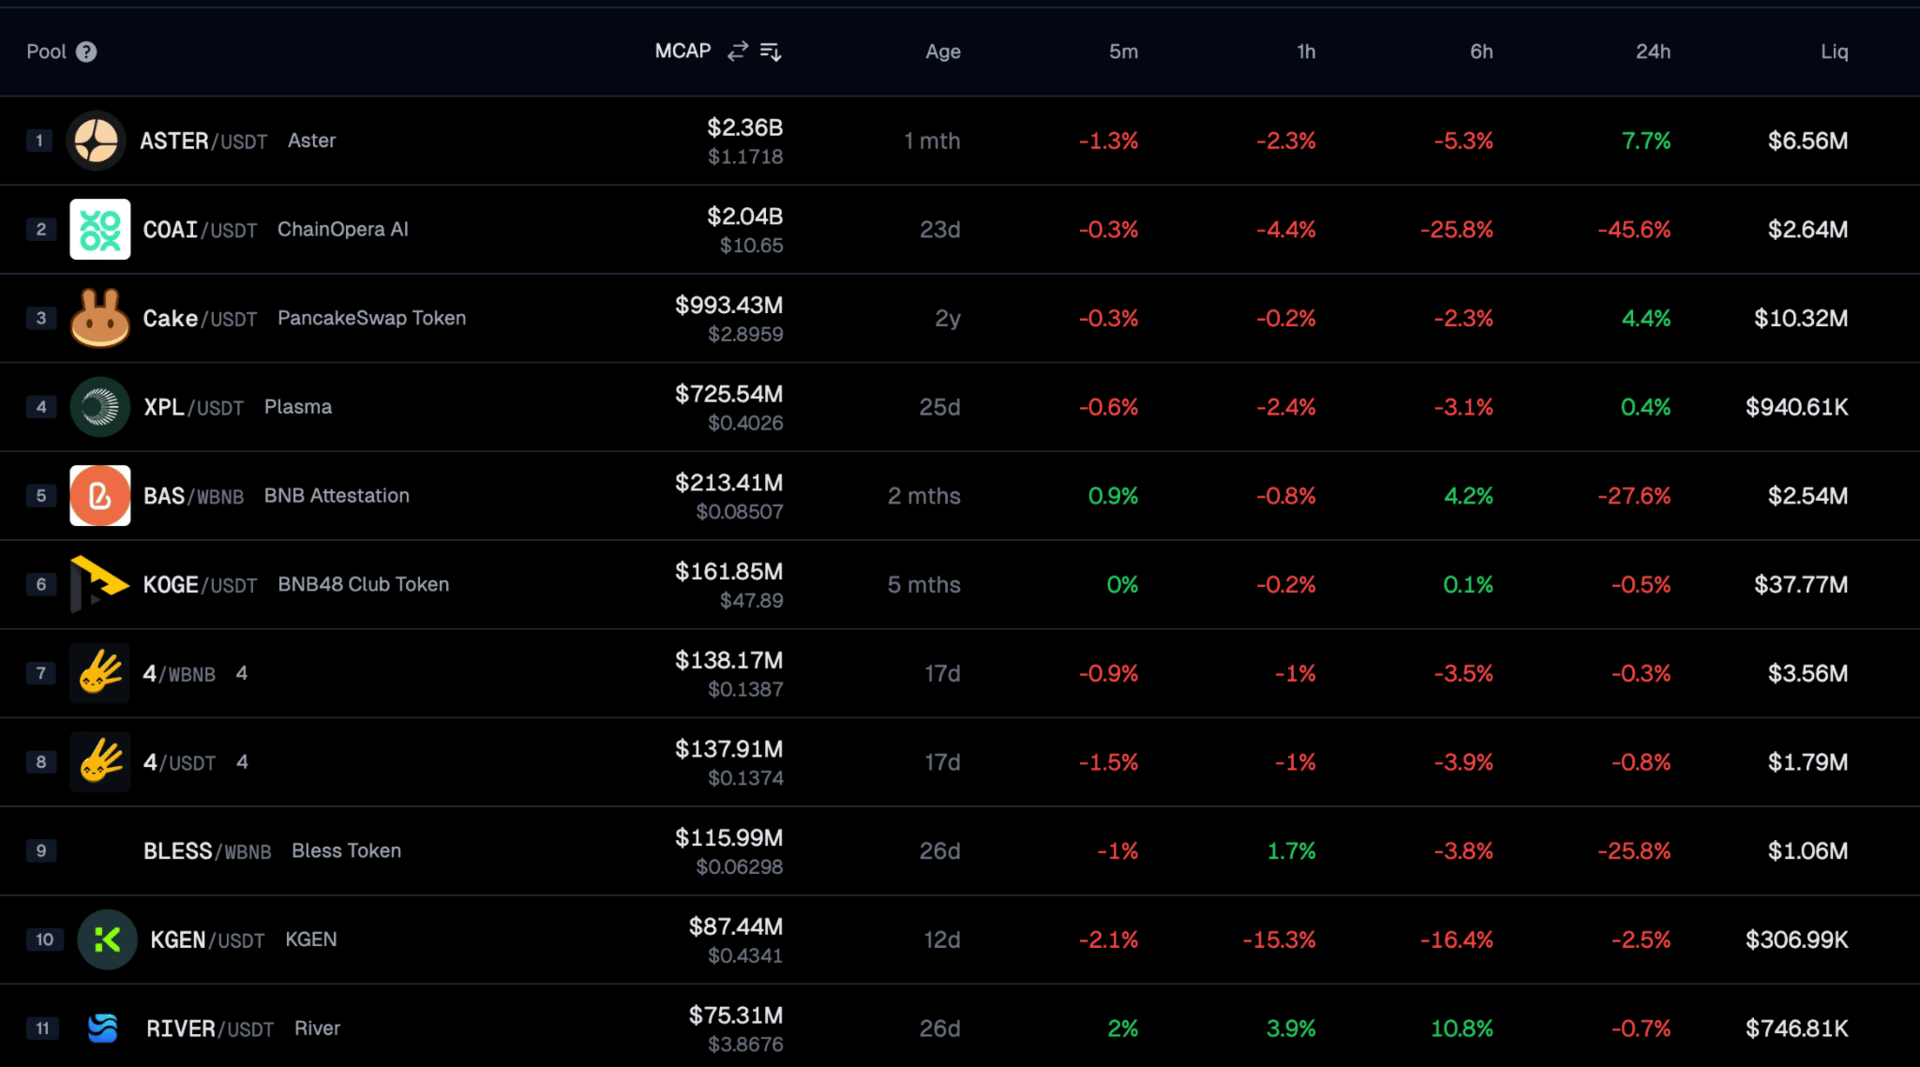Select the KOGE price $47.89

tap(751, 601)
